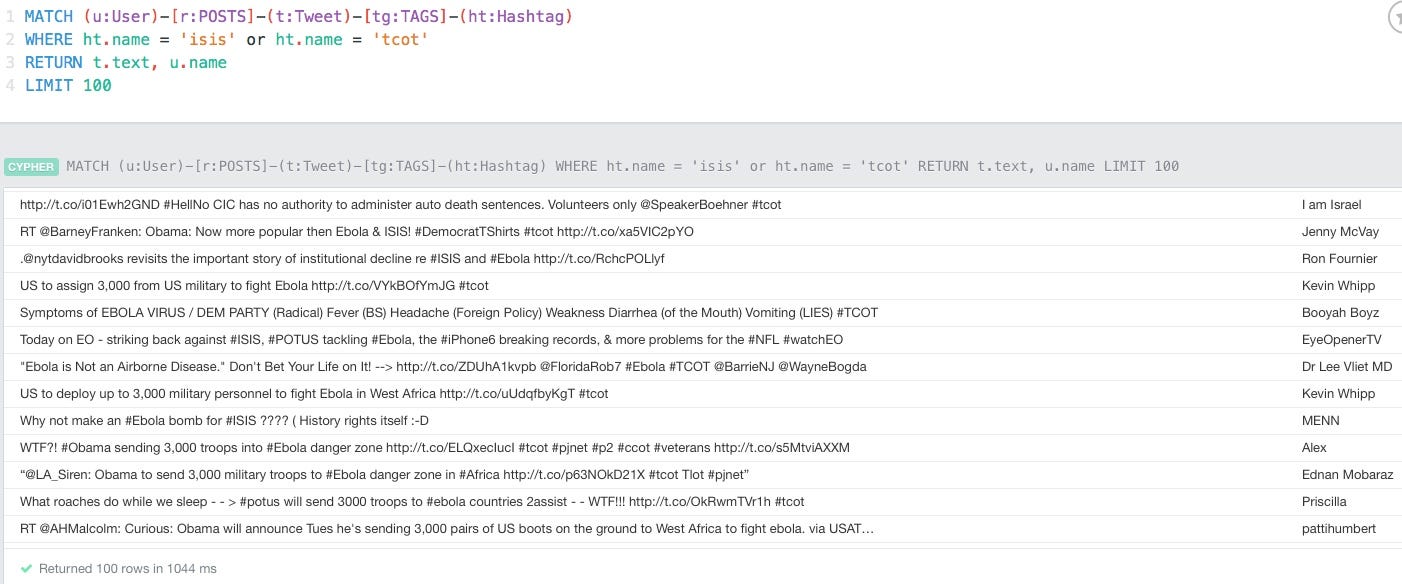Screen dimensions: 1402x584
Task: Click the Returned 100 rows status message
Action: pos(127,568)
